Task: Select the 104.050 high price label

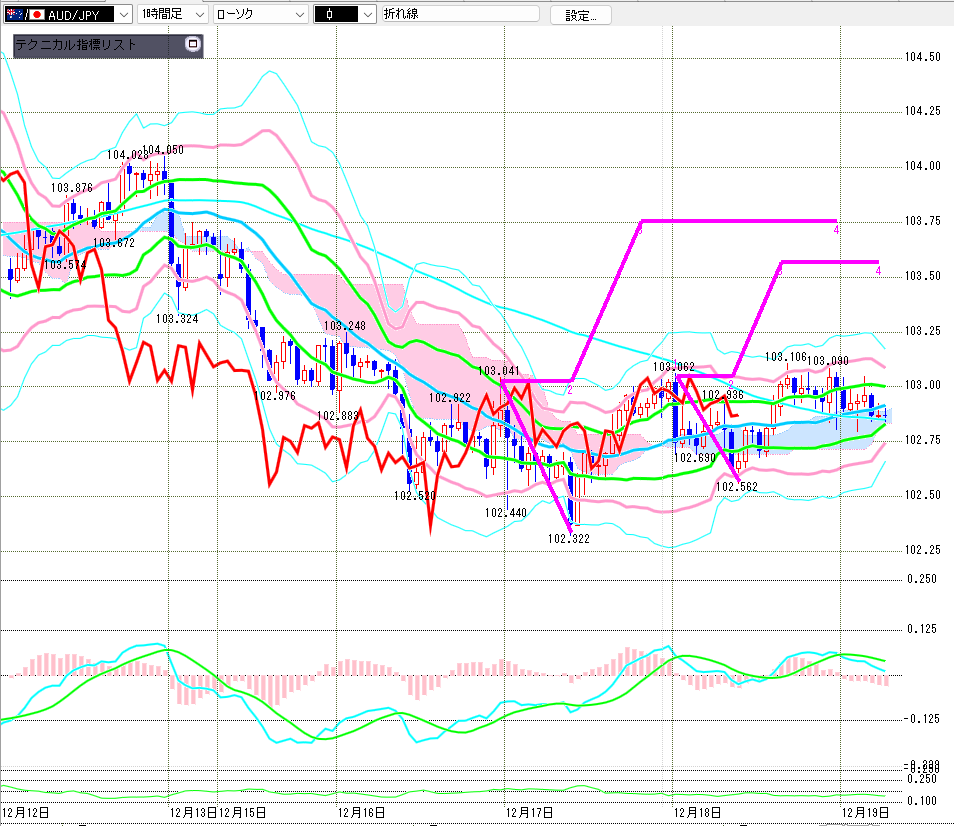Action: tap(164, 150)
